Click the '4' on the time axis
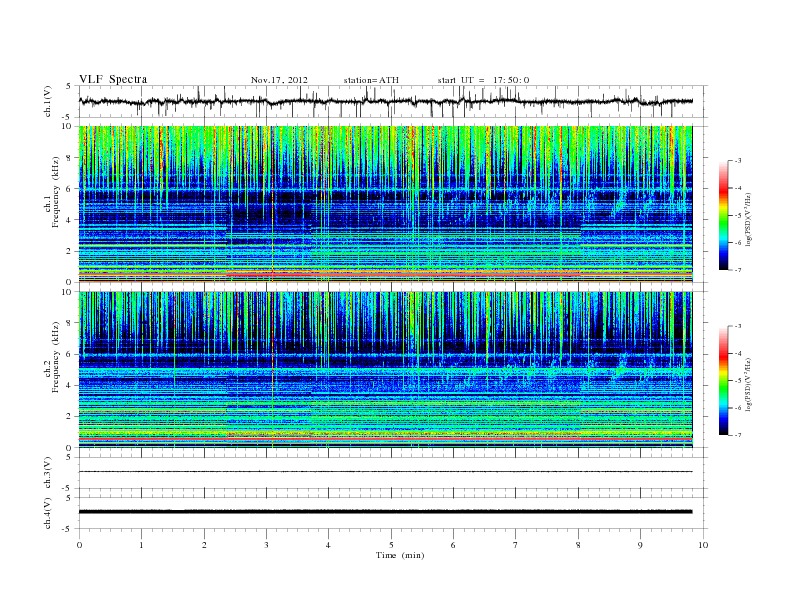This screenshot has width=792, height=612. pyautogui.click(x=328, y=545)
